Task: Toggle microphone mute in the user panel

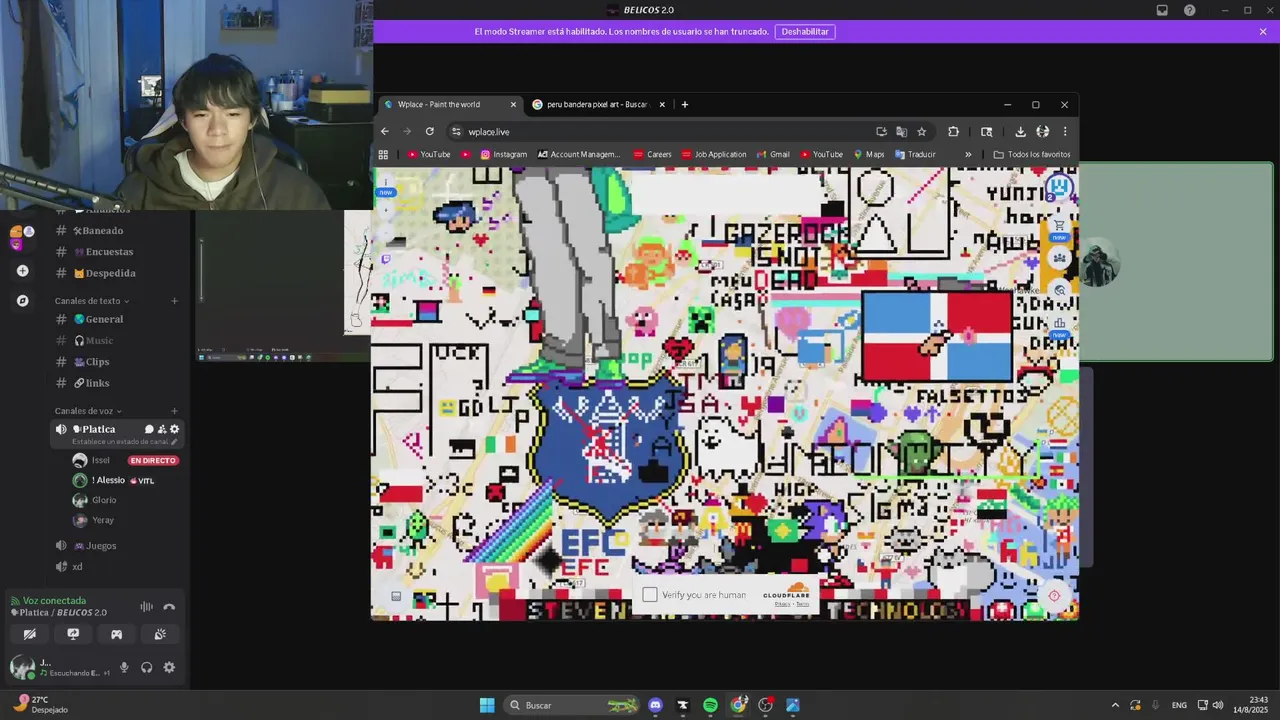Action: pos(124,667)
